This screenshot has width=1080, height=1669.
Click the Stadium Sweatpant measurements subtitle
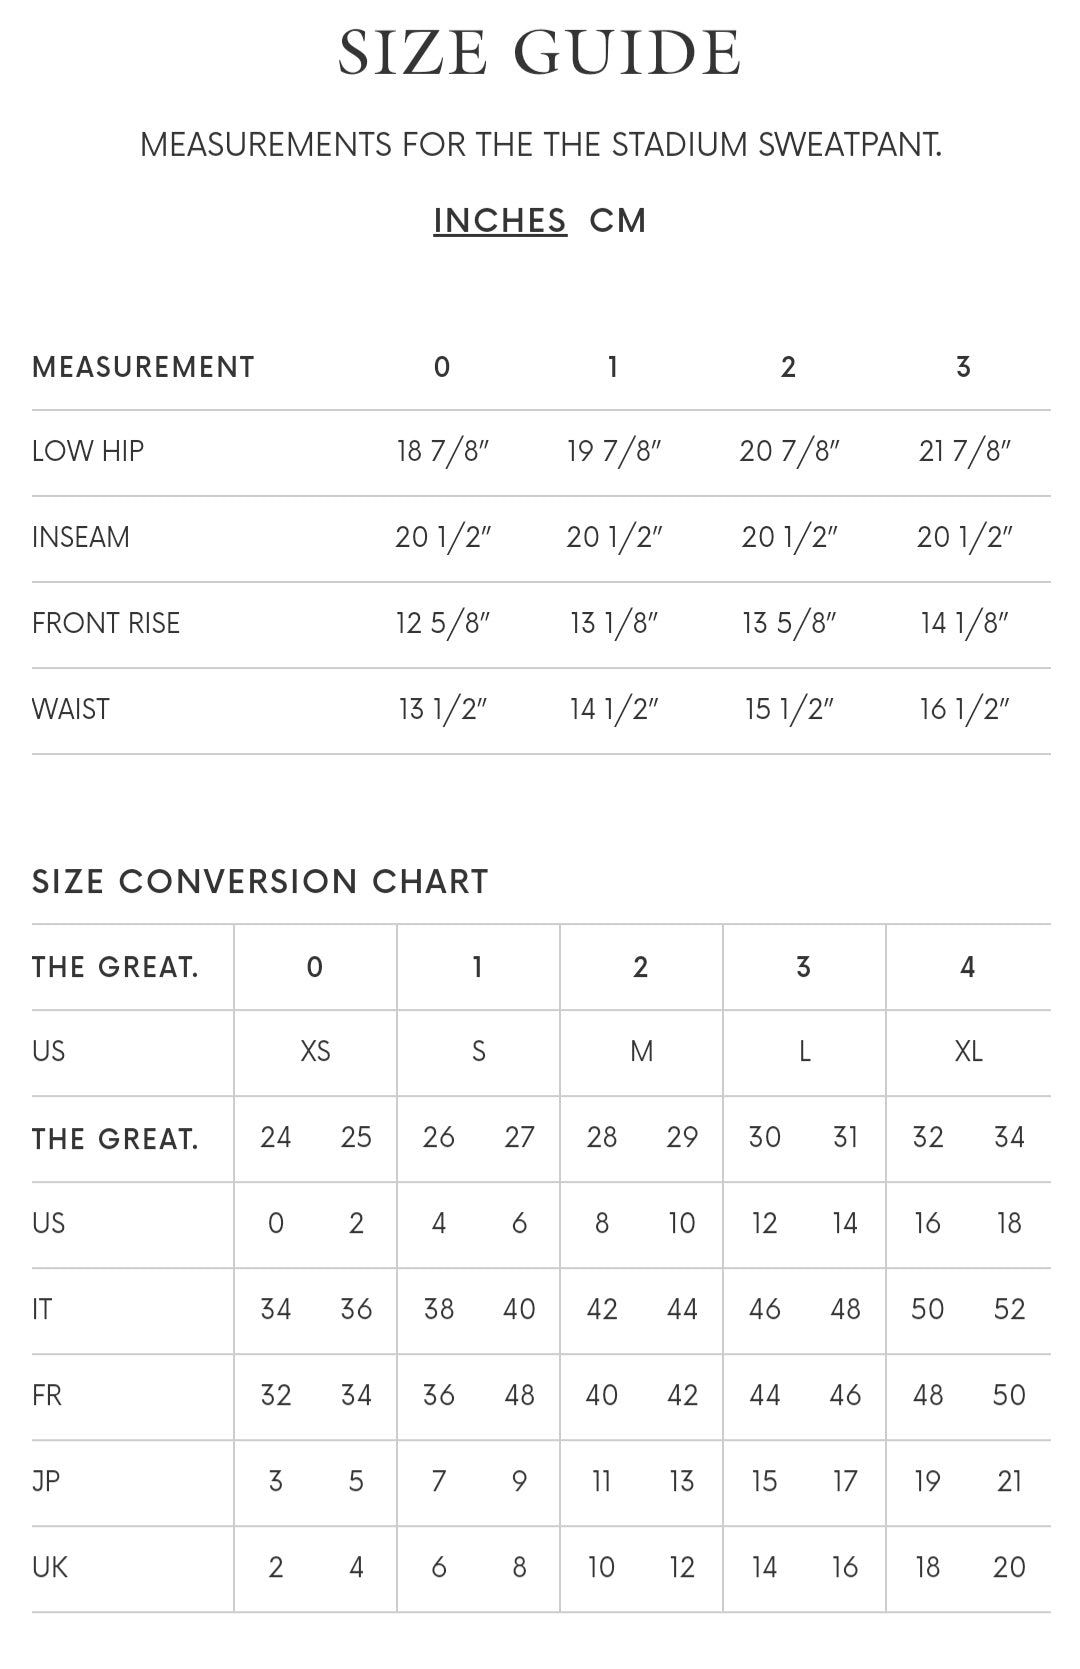click(540, 145)
